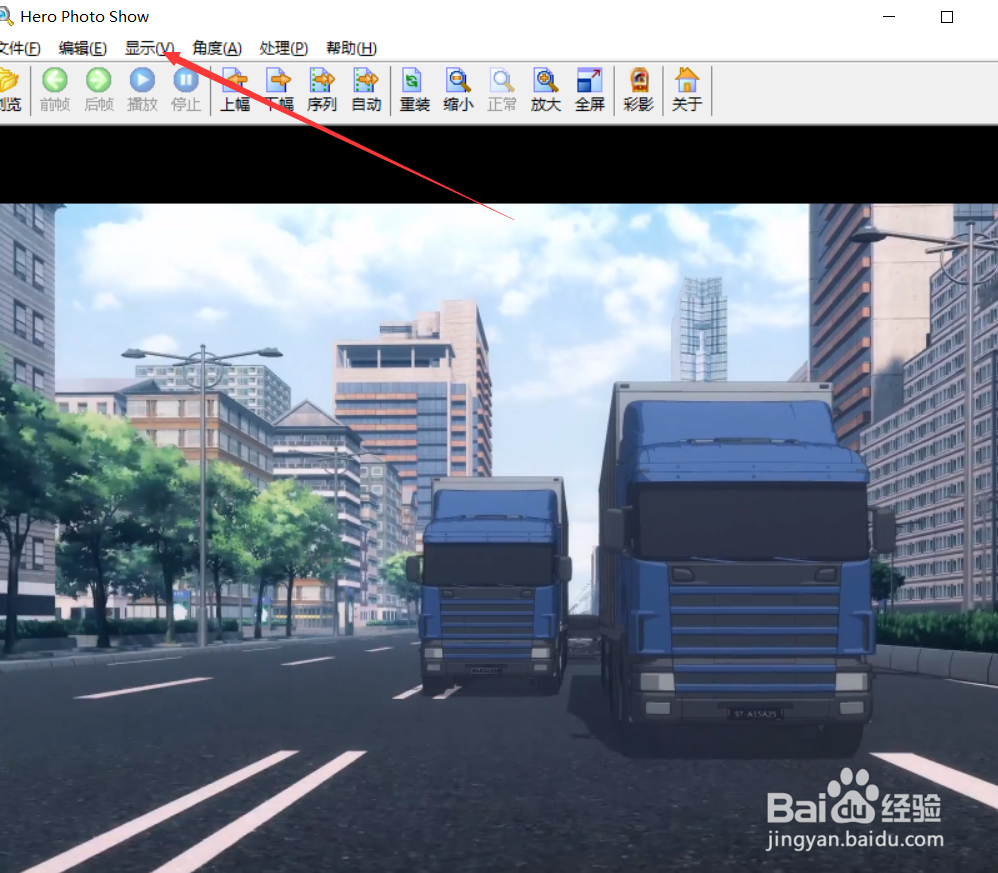Click the 自动 auto-play icon
The width and height of the screenshot is (998, 873).
coord(366,90)
